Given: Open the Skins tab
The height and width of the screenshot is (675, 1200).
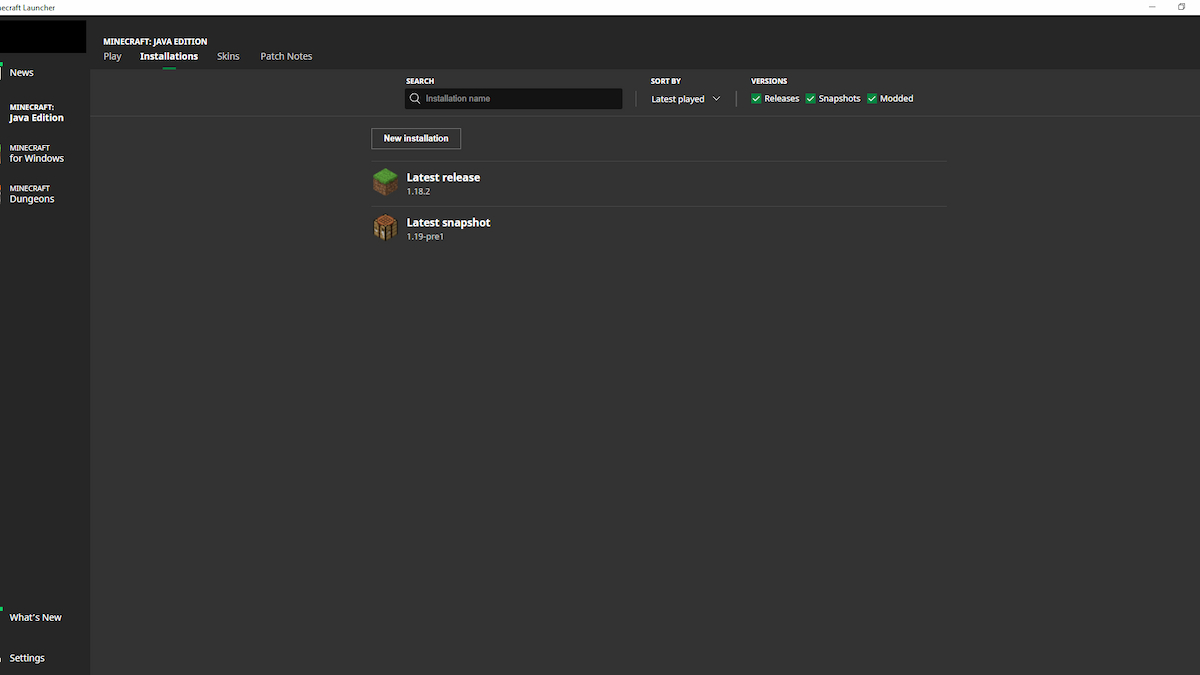Looking at the screenshot, I should [228, 56].
